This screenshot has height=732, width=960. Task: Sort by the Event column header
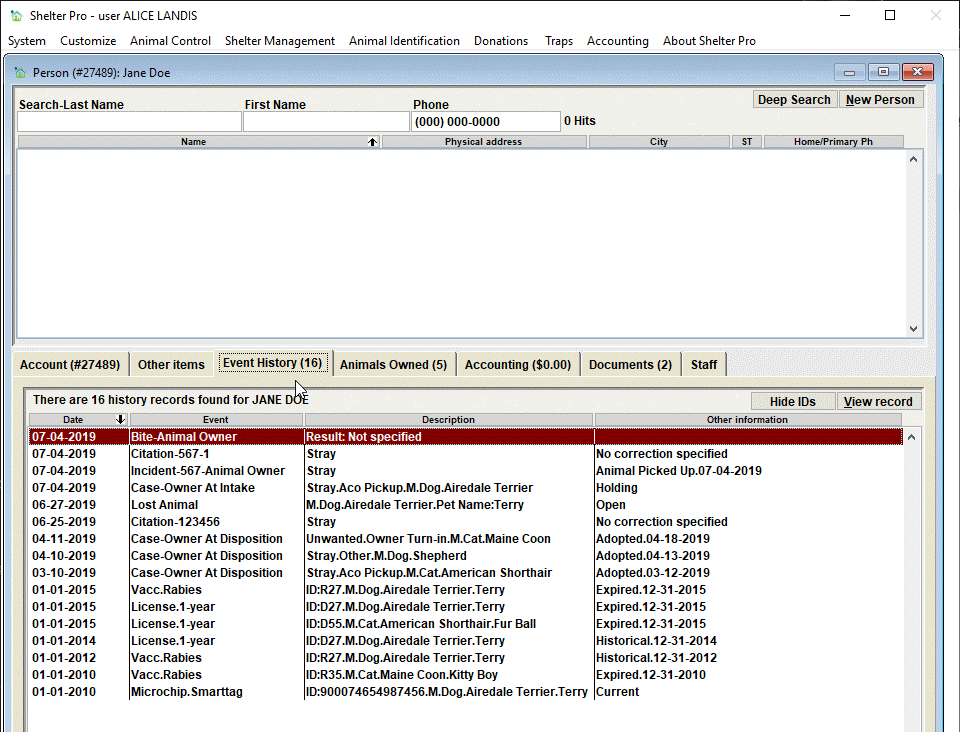216,420
